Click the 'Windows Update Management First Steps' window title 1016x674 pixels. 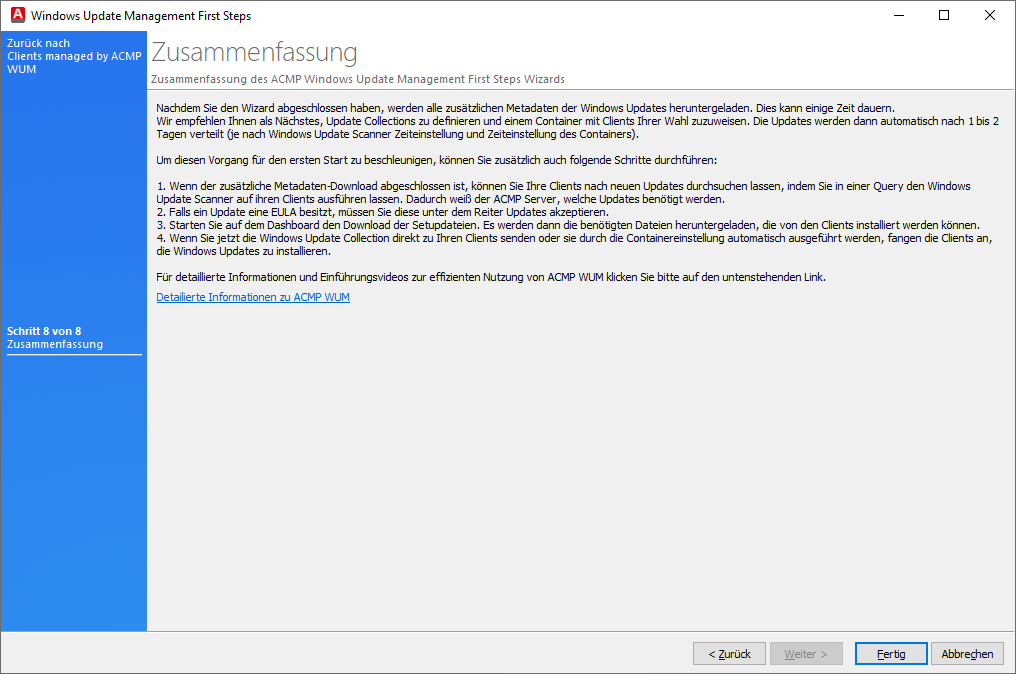coord(141,16)
